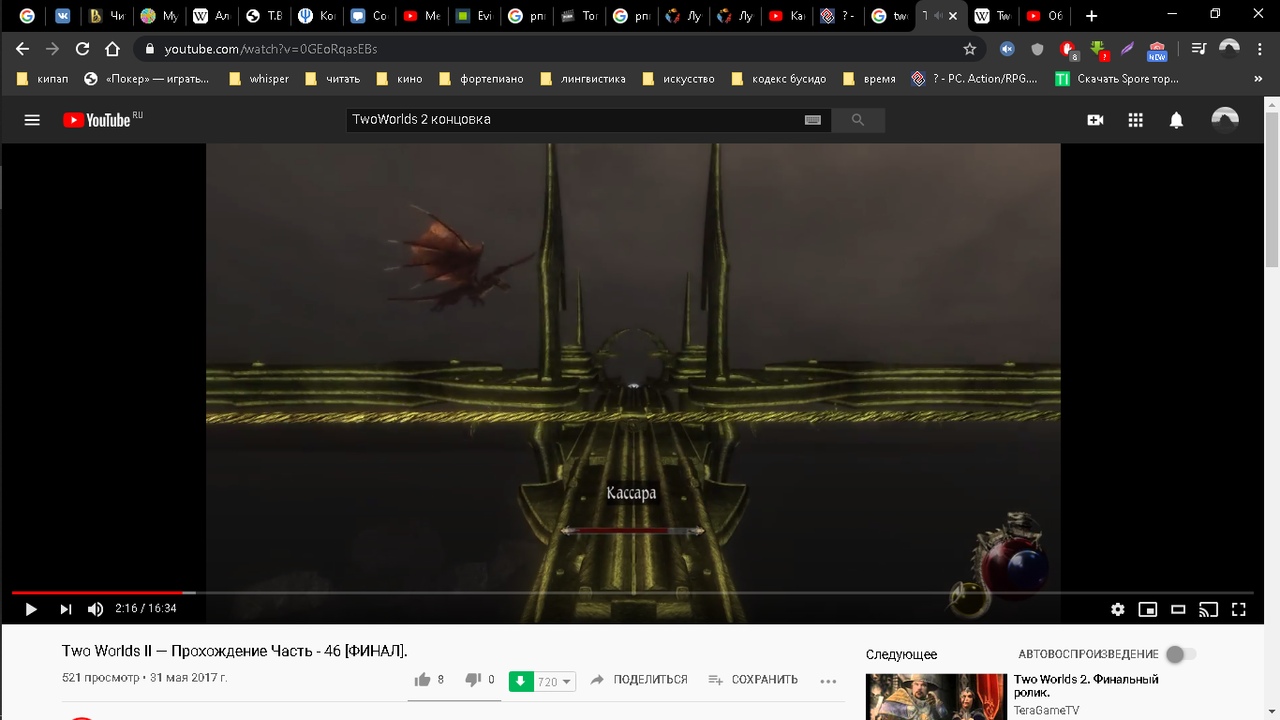1280x720 pixels.
Task: Open the «Покер» — играть bookmark
Action: coord(147,79)
